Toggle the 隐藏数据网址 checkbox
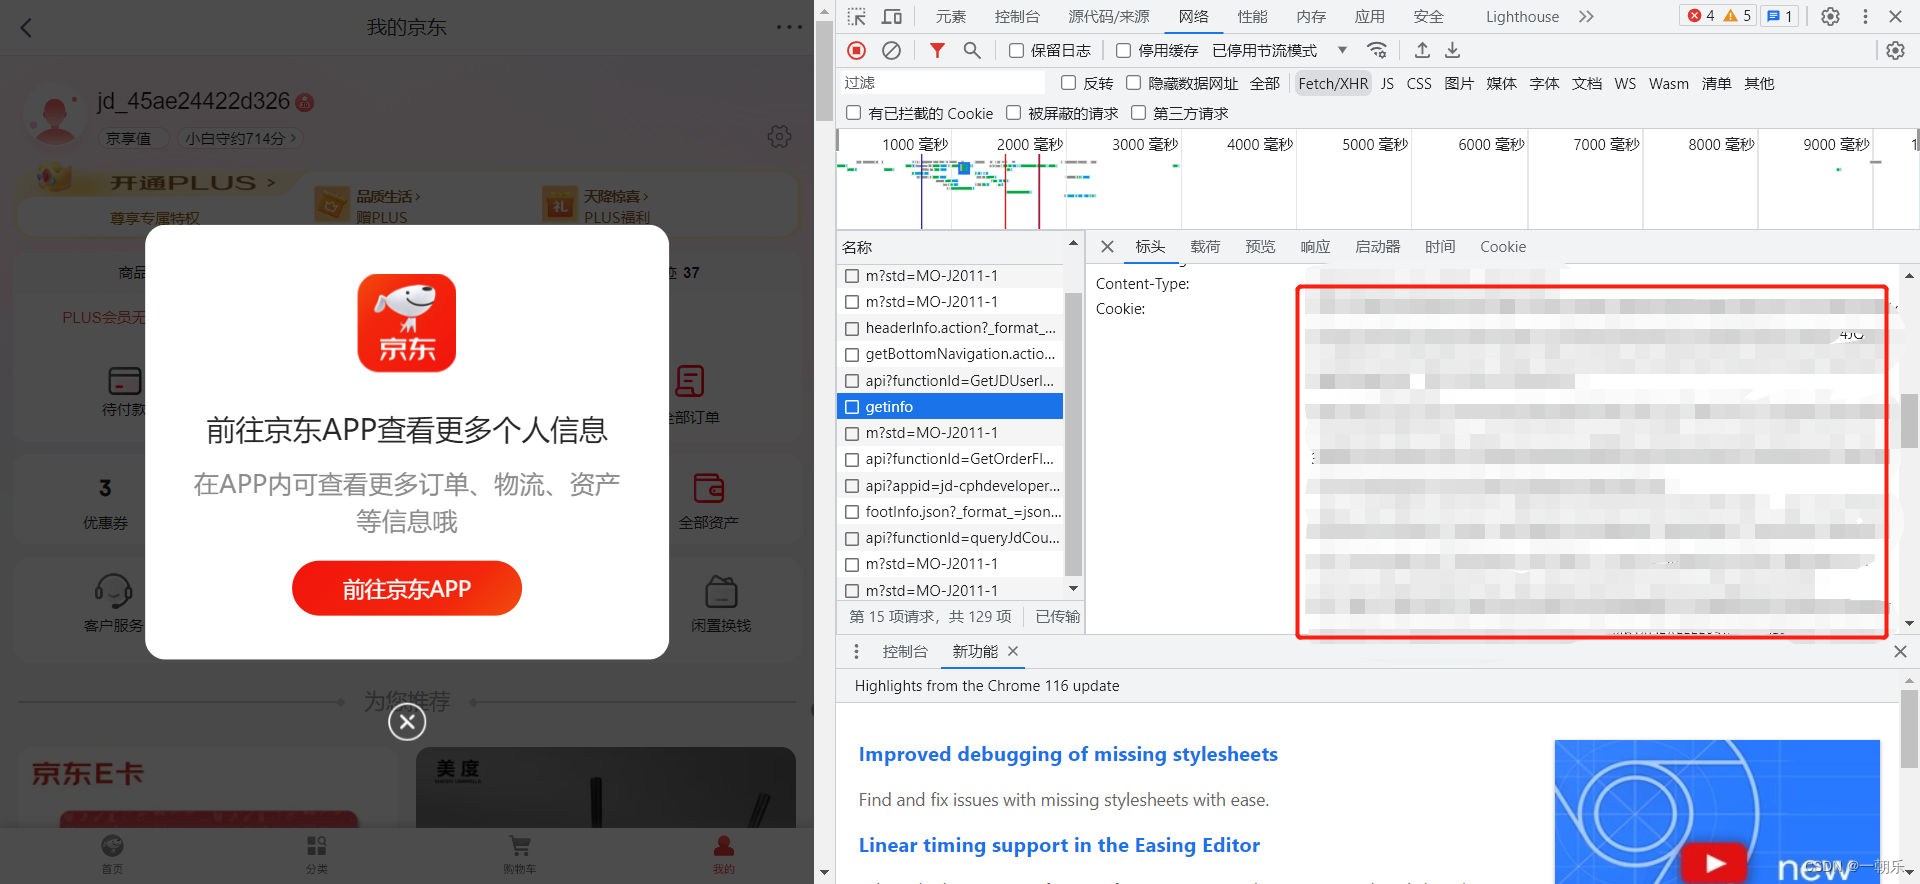This screenshot has width=1920, height=884. coord(1133,83)
